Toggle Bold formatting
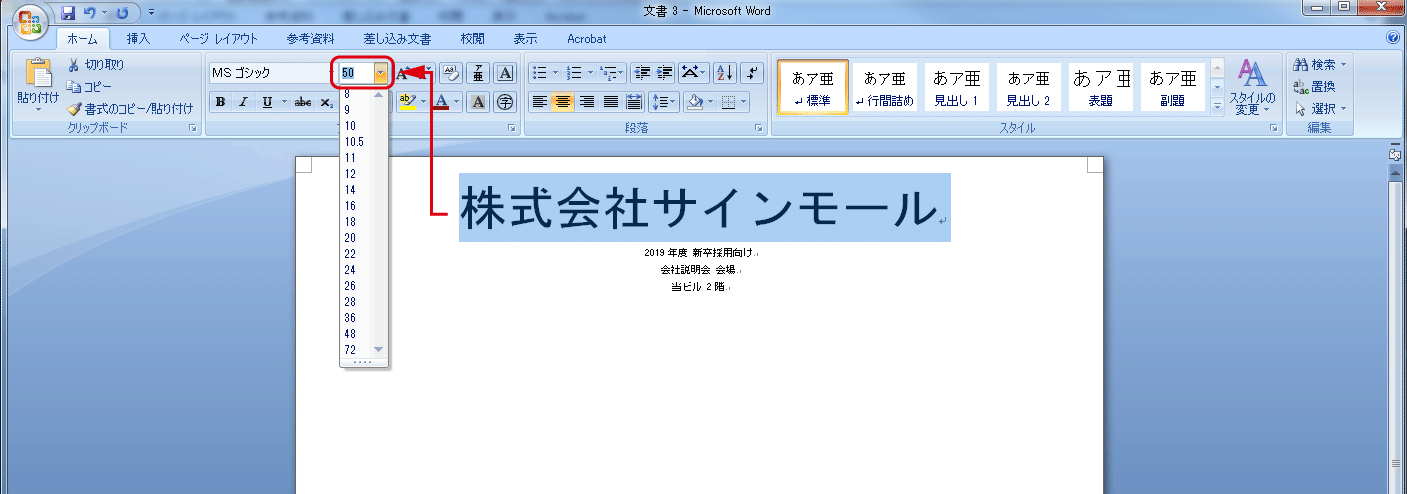This screenshot has height=494, width=1407. pos(220,102)
